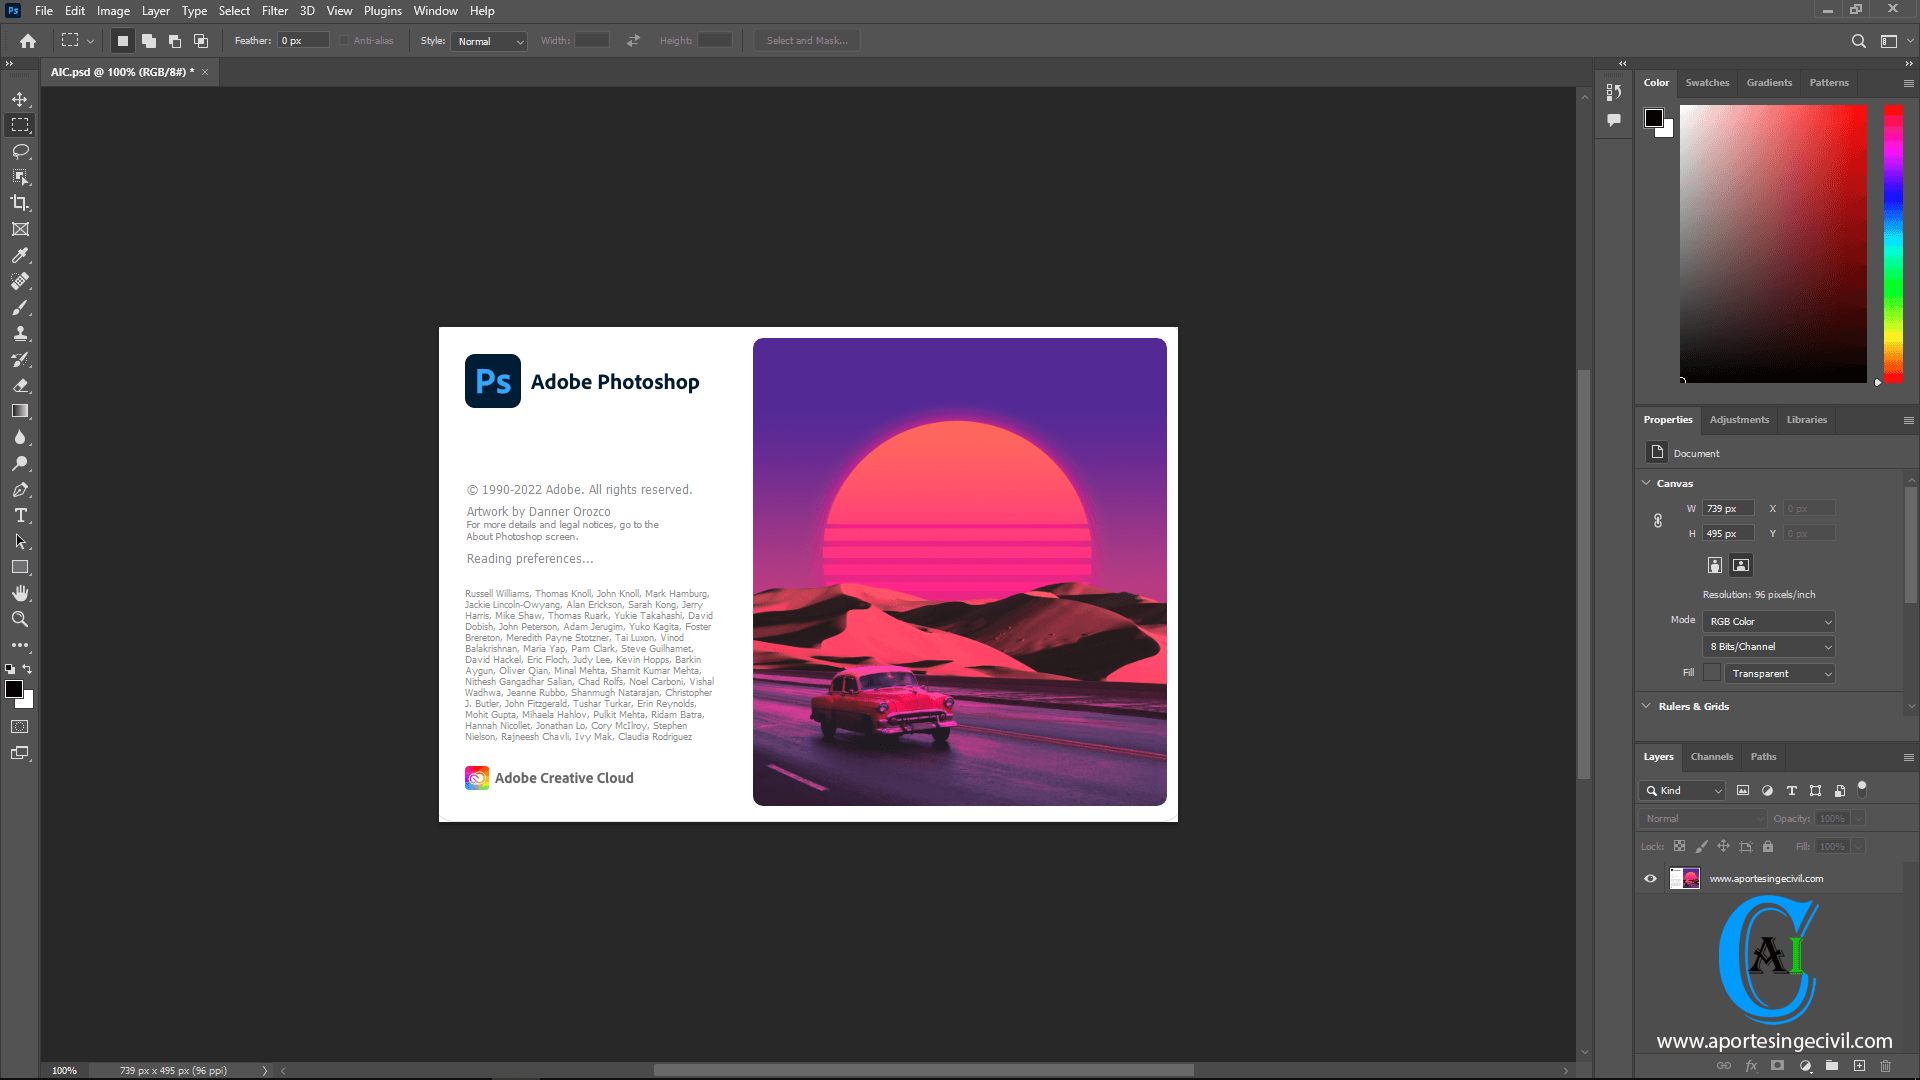Switch to the Channels tab

coord(1712,756)
